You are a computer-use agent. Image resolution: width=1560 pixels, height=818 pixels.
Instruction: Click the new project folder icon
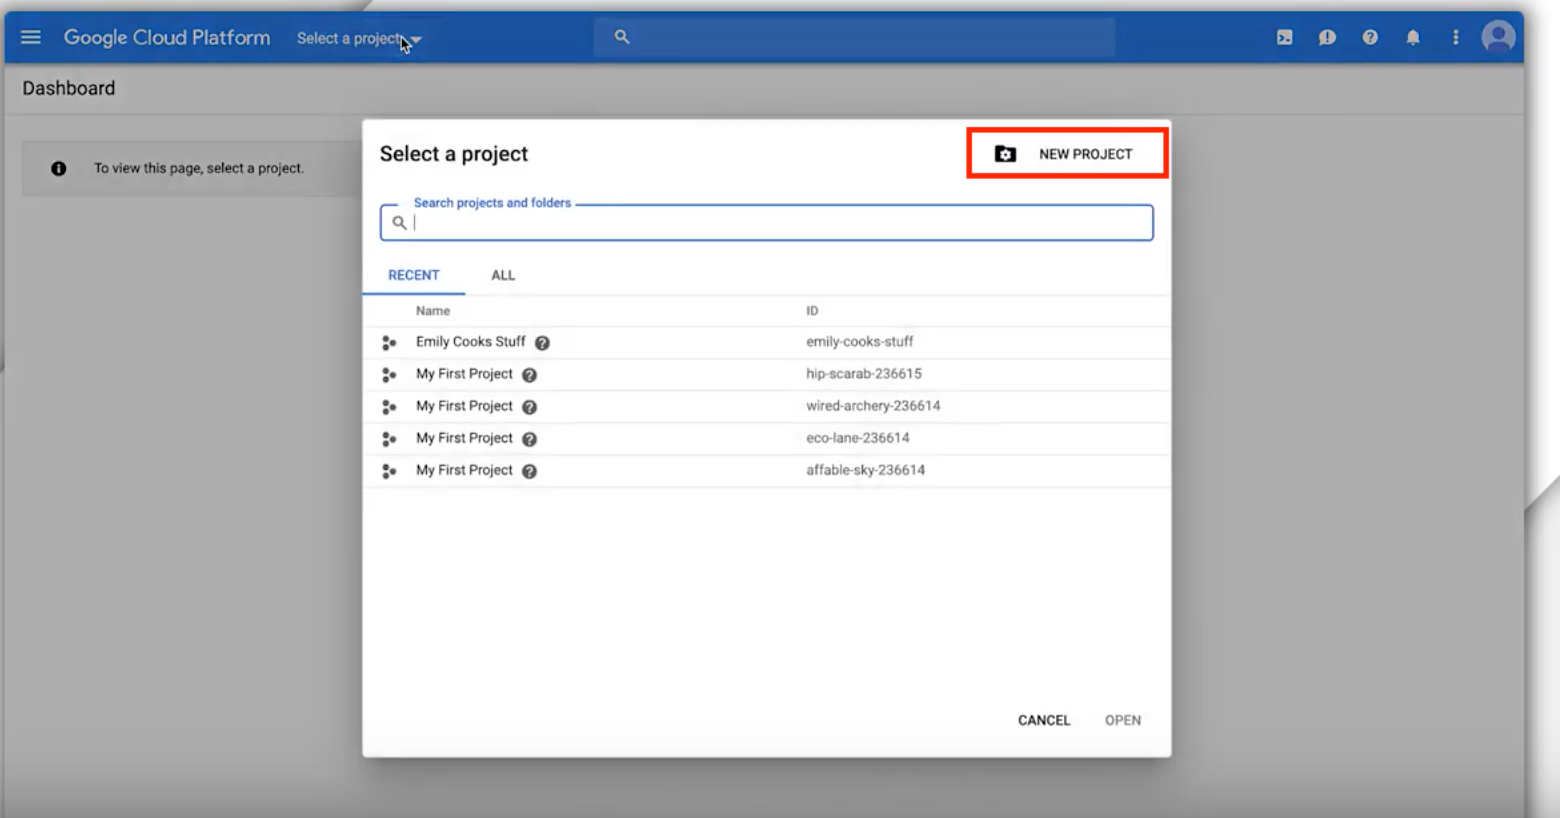click(1005, 154)
